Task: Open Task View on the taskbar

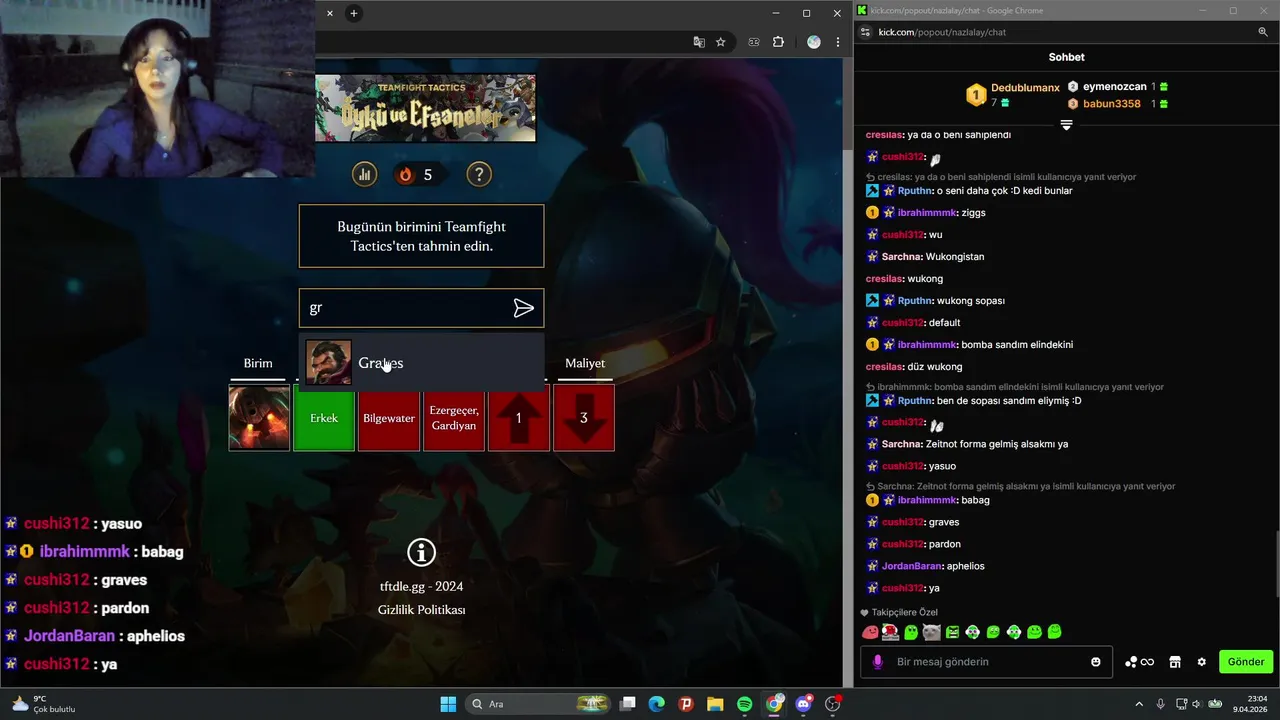Action: (627, 704)
